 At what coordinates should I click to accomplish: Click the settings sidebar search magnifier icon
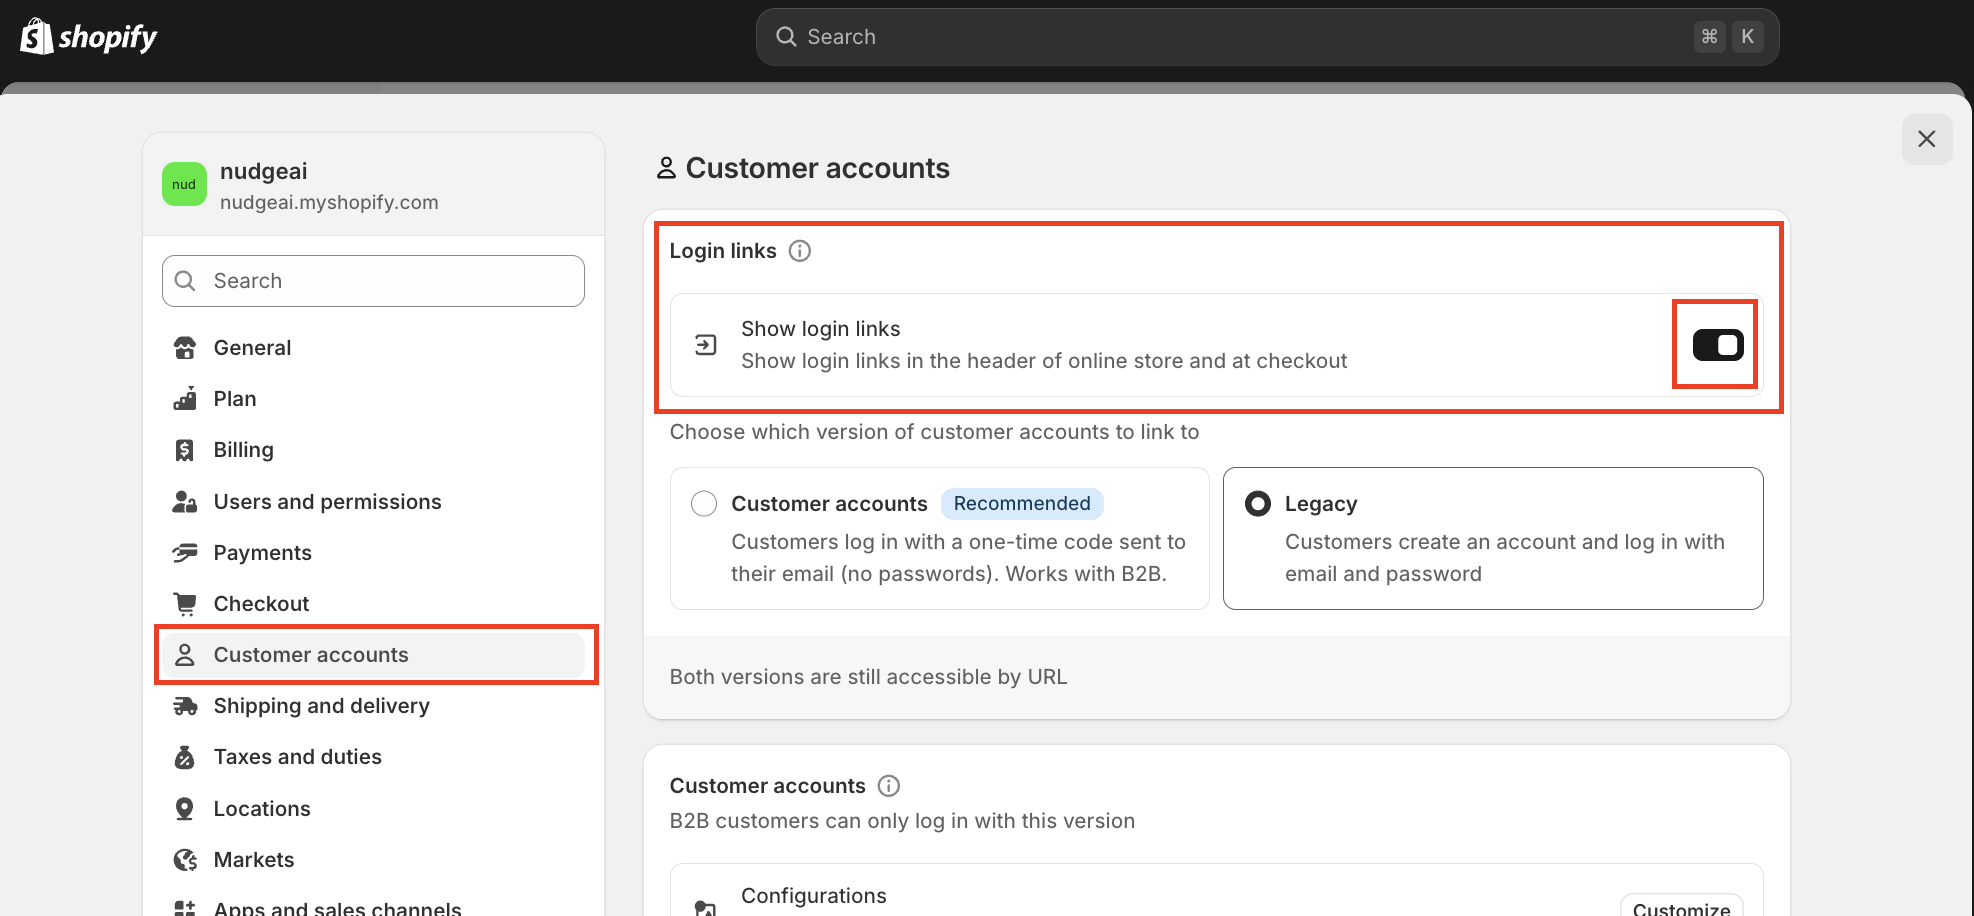coord(185,281)
